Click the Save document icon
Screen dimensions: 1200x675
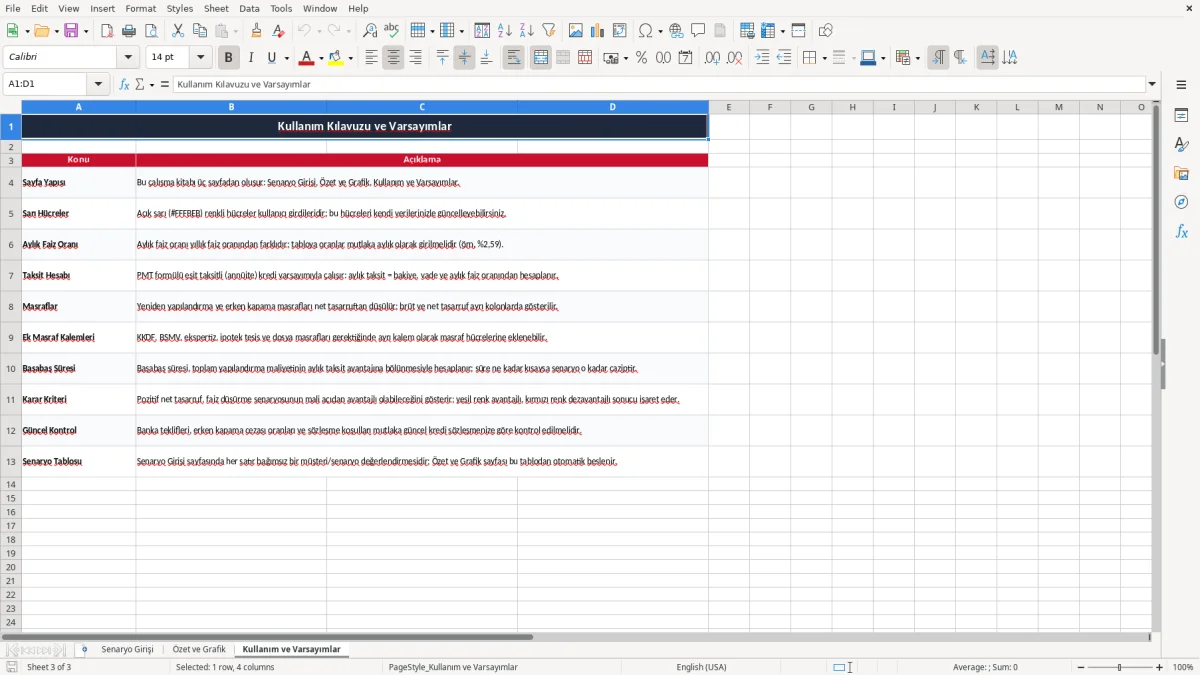[71, 31]
